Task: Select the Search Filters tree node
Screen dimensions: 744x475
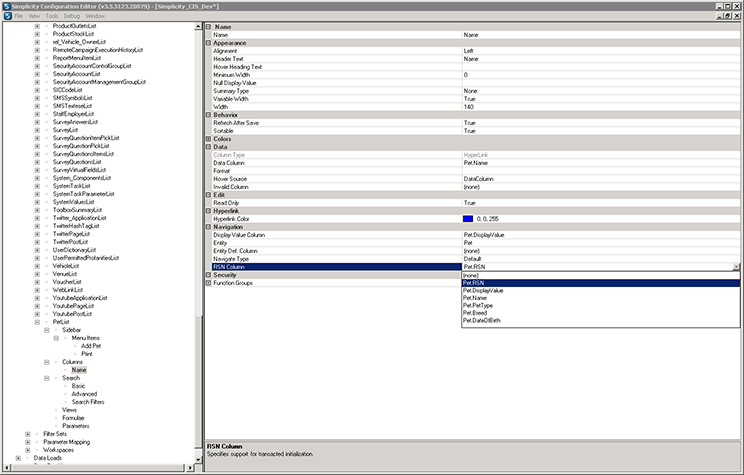Action: point(88,402)
